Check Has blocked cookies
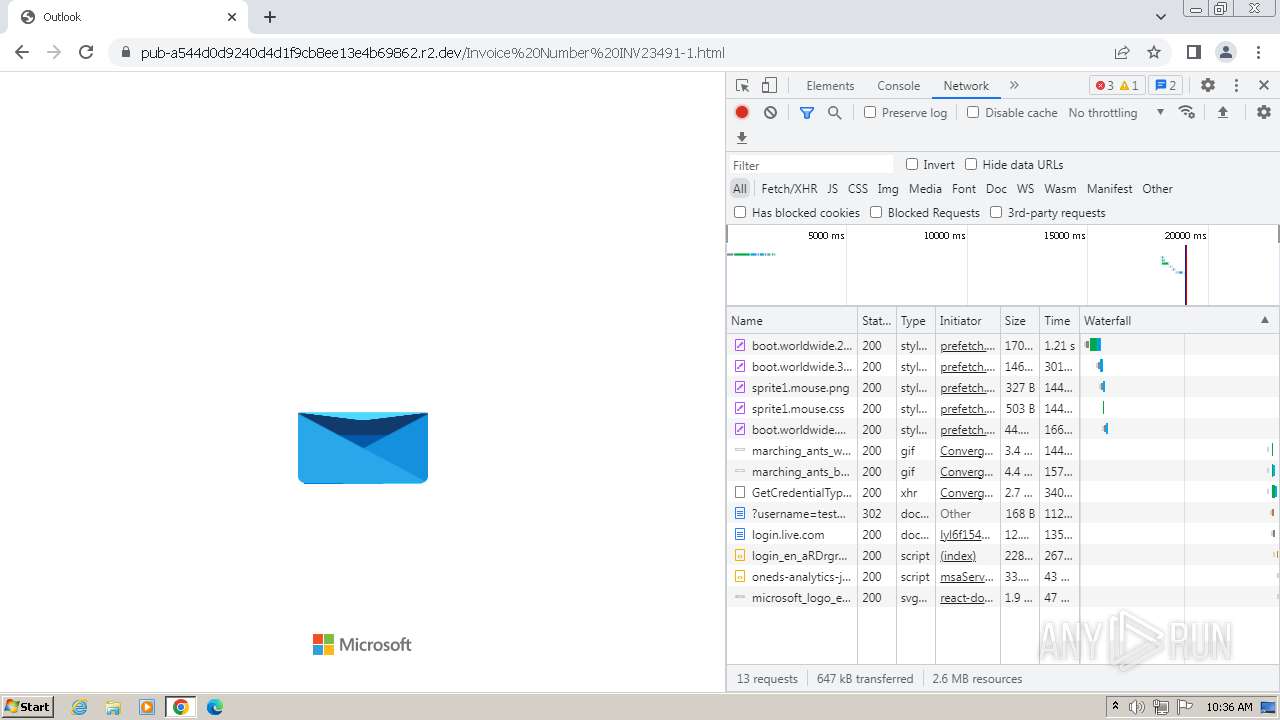This screenshot has height=720, width=1280. (740, 213)
